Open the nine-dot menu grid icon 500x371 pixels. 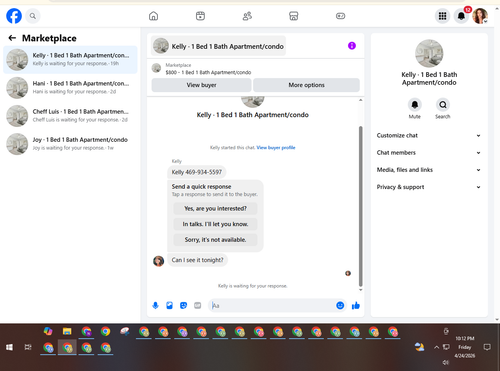[442, 16]
